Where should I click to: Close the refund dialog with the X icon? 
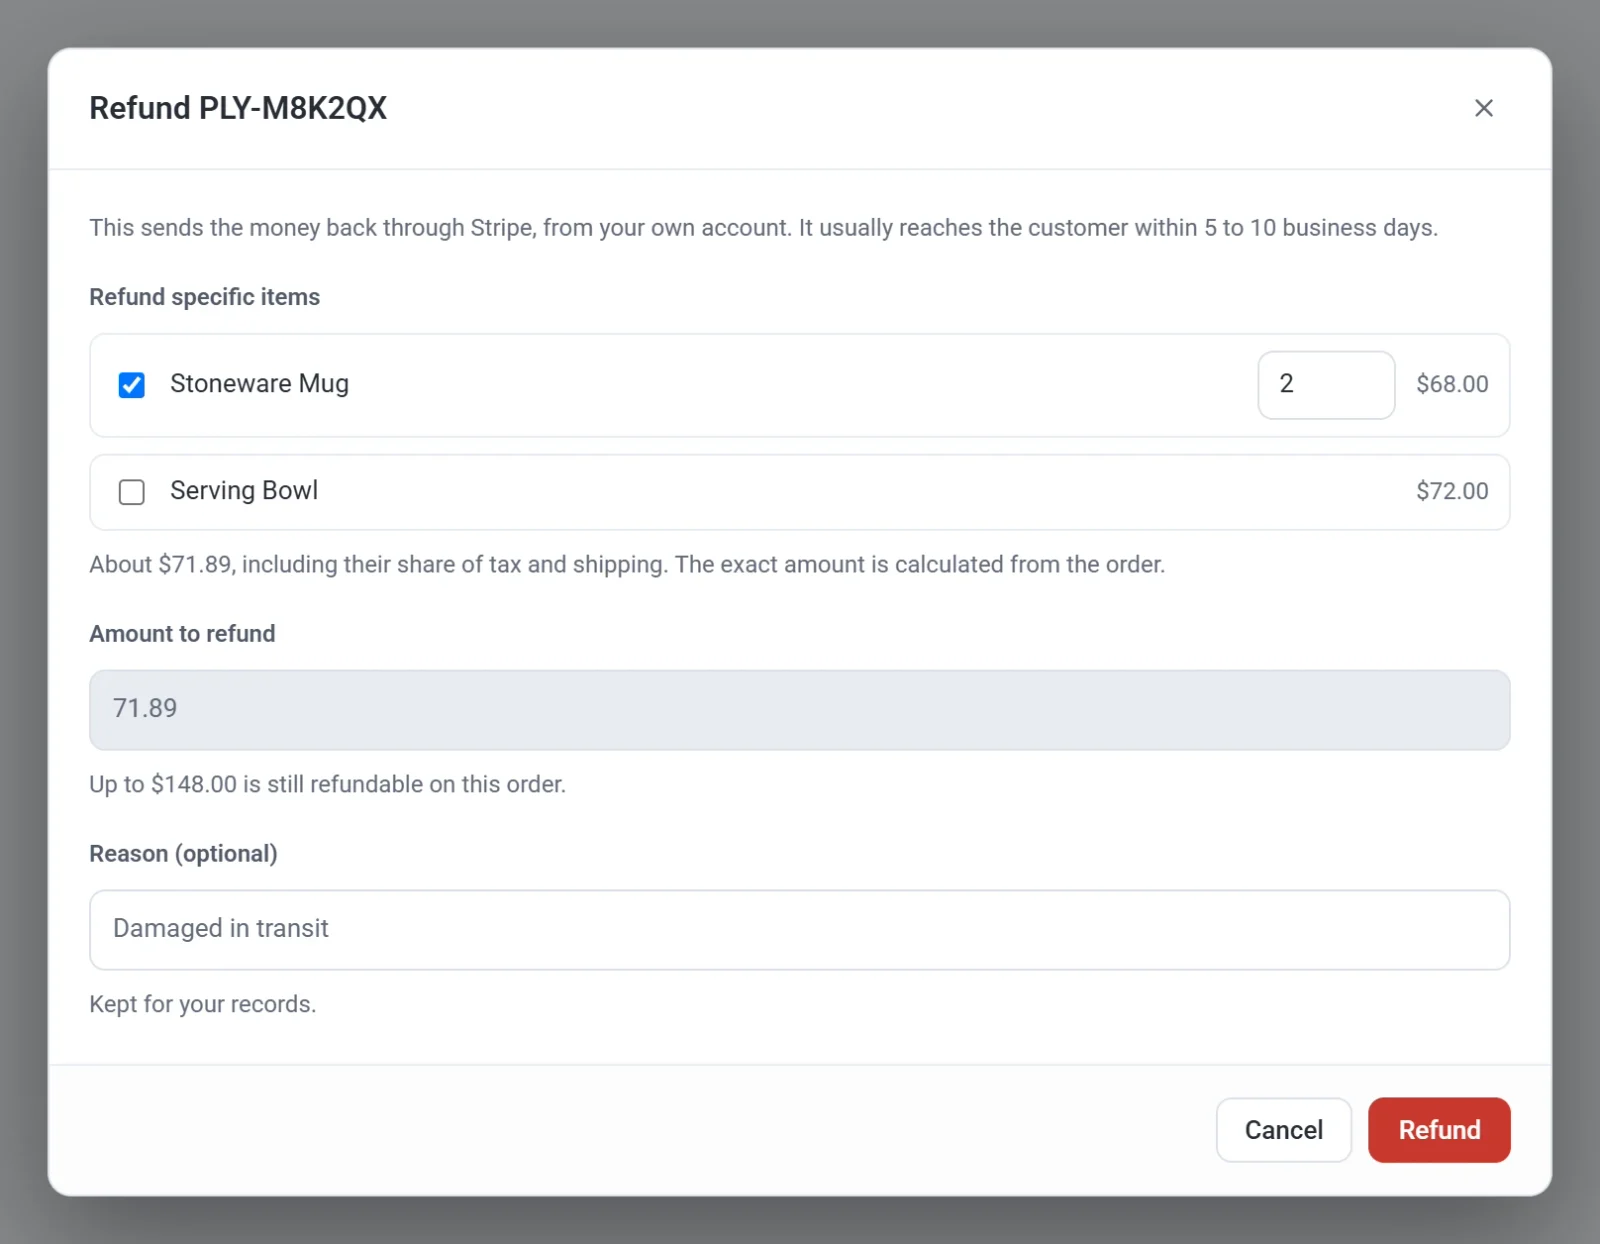[1483, 108]
